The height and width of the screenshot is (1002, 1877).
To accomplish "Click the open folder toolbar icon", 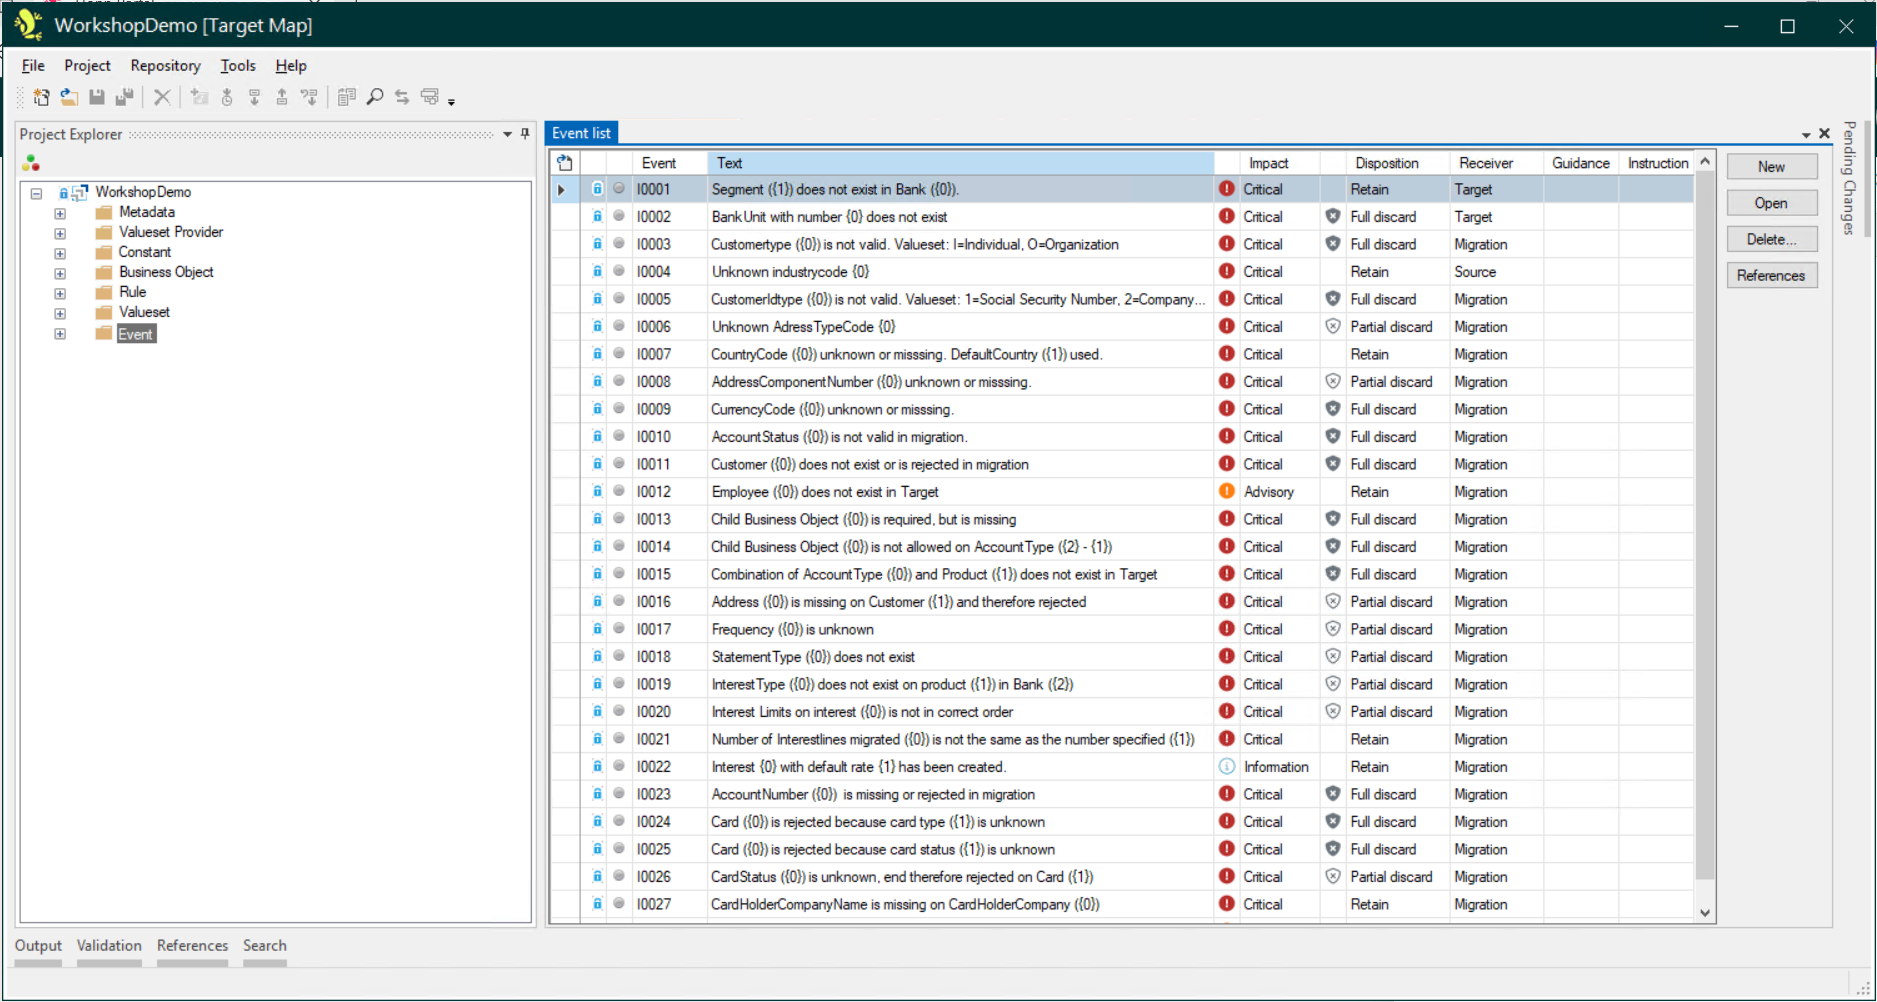I will point(69,97).
